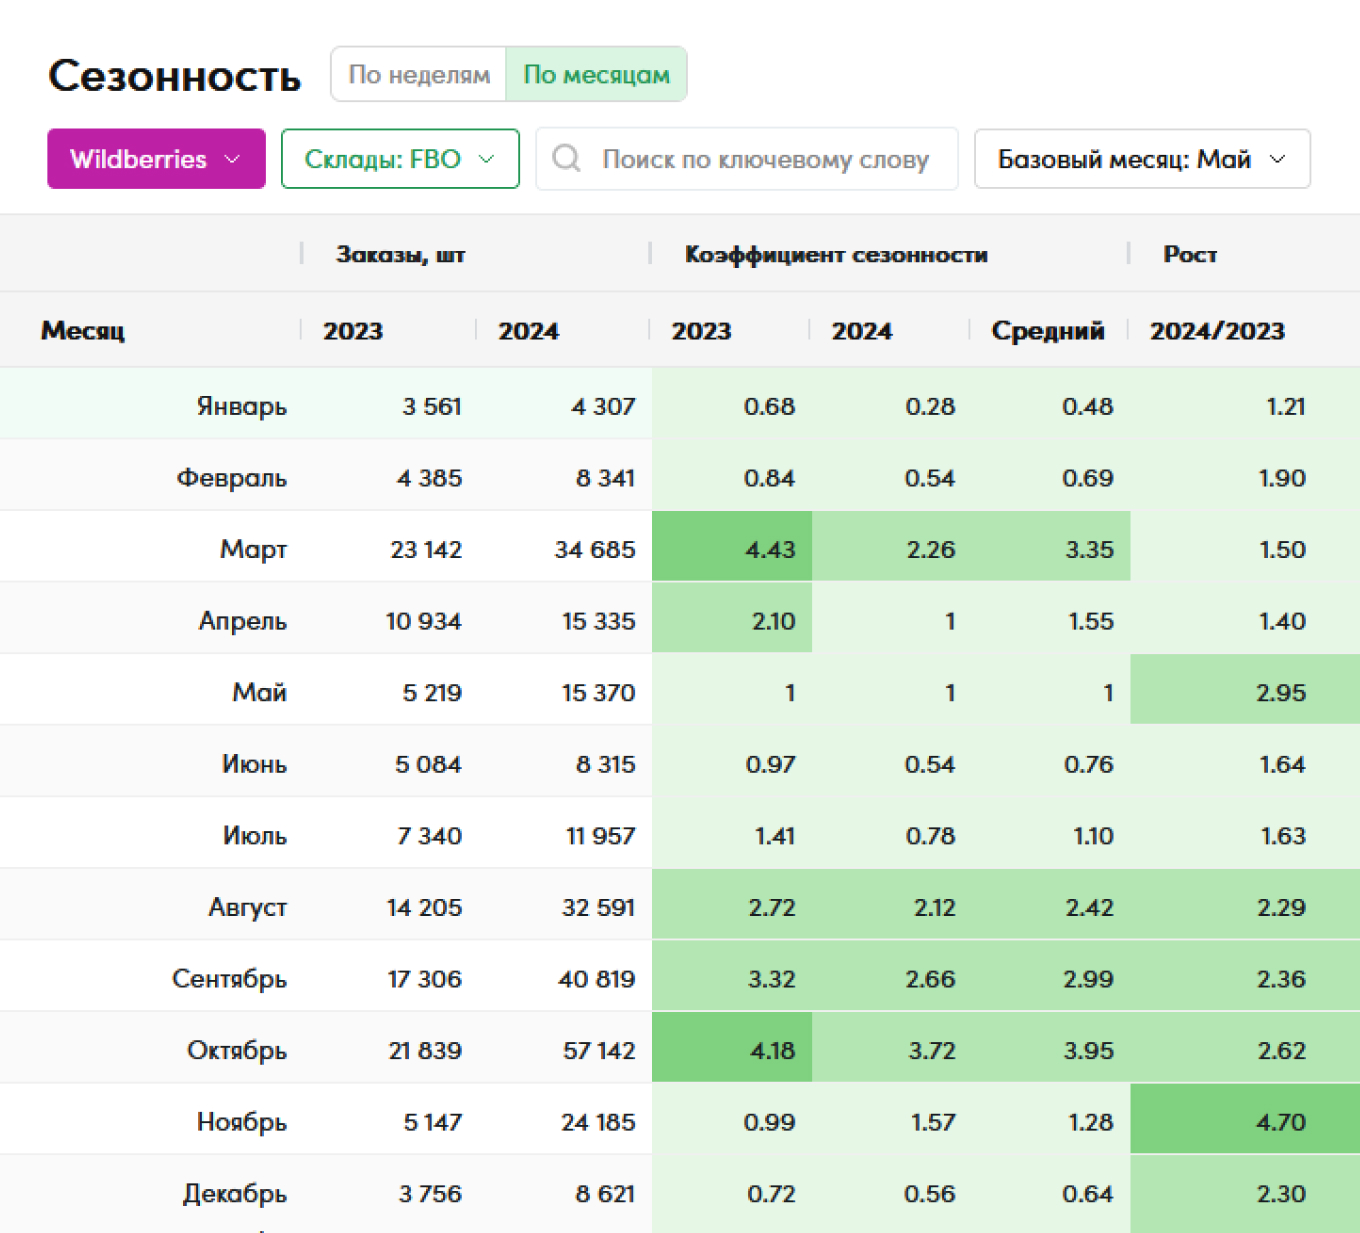
Task: Click the 2024/2023 growth column header
Action: (1216, 331)
